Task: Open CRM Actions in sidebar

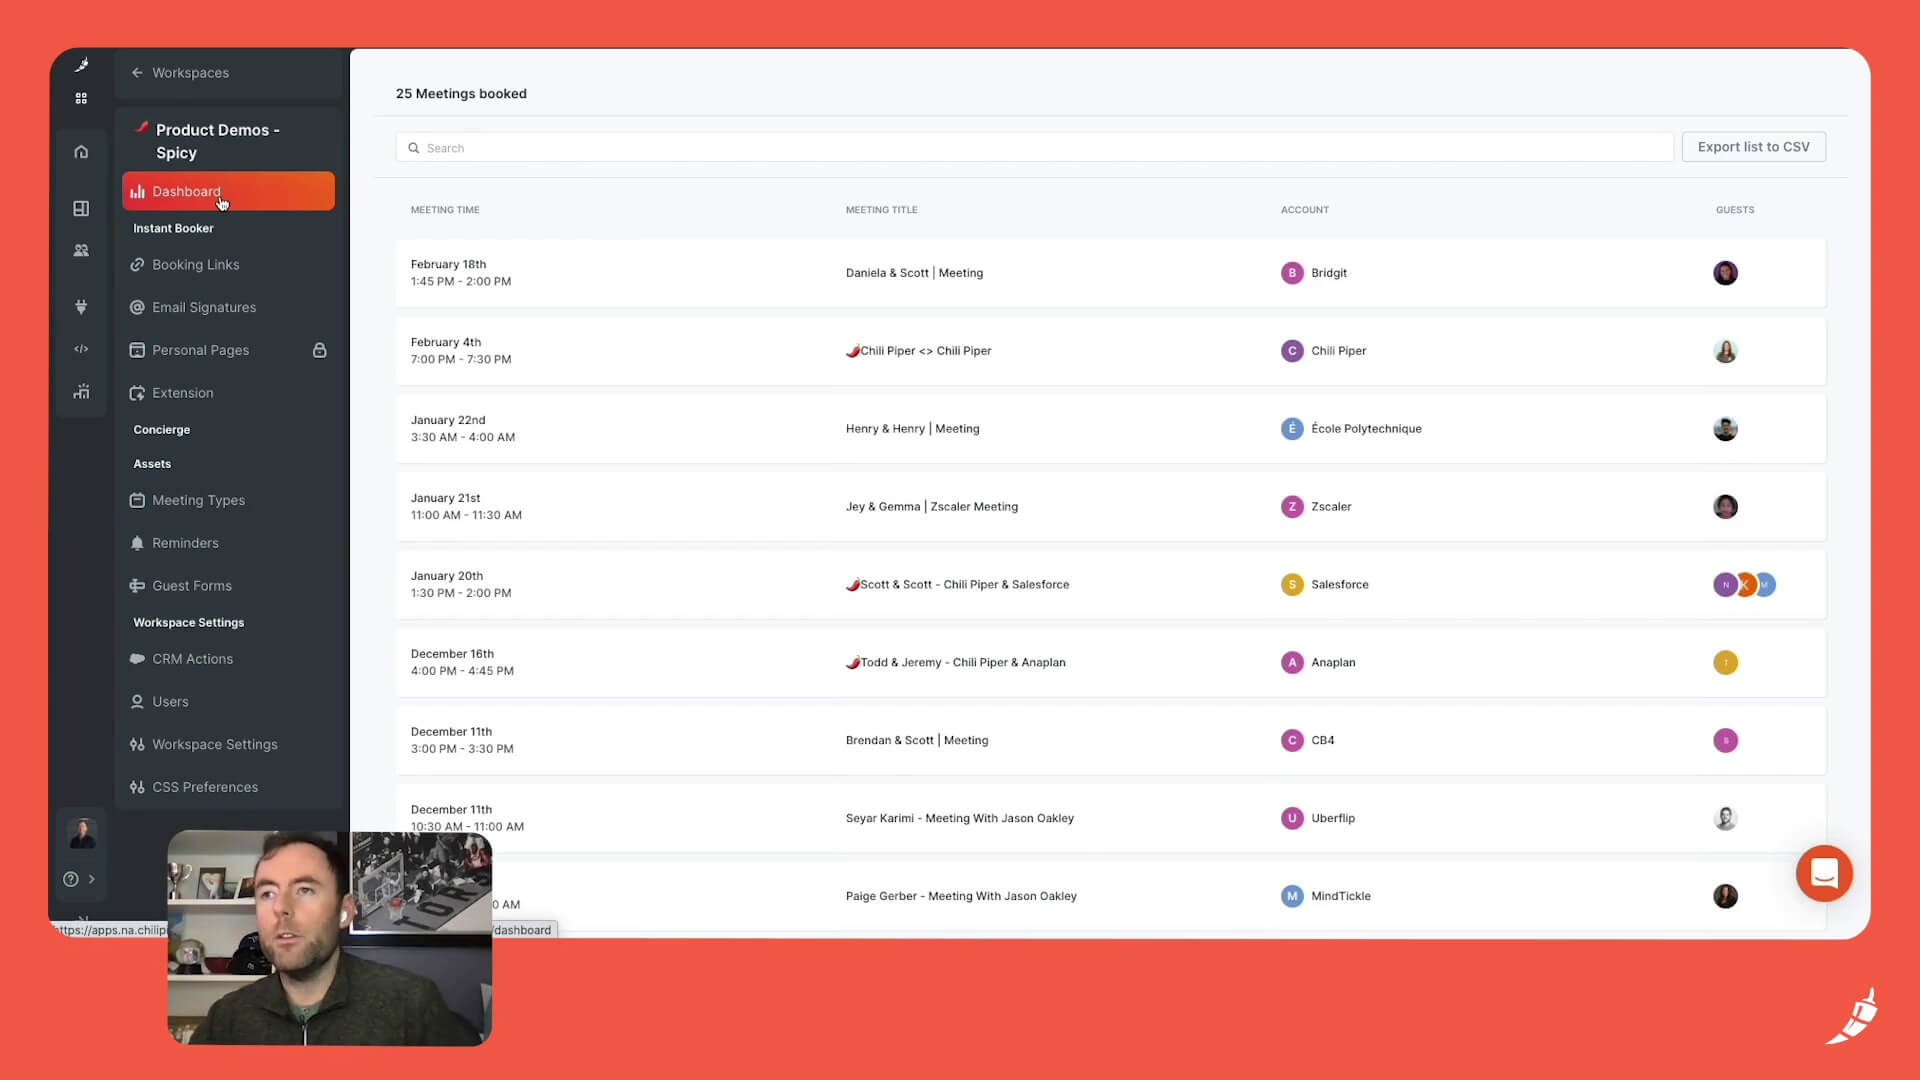Action: click(x=192, y=659)
